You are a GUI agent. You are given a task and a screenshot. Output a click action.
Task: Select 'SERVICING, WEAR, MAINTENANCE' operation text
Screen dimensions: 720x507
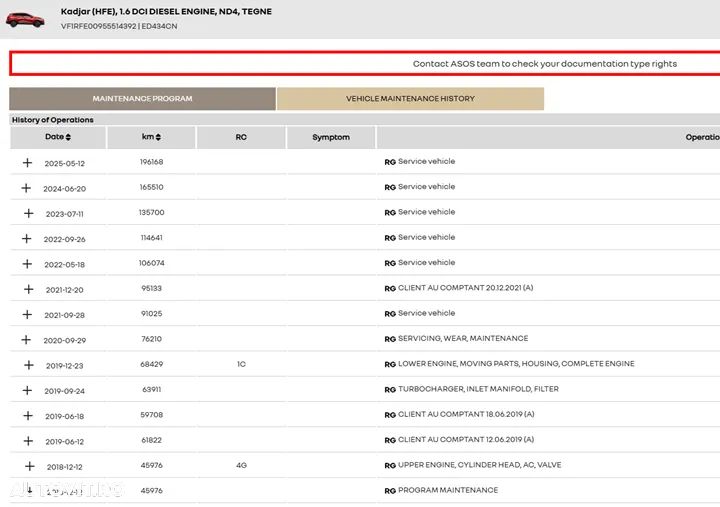[463, 338]
